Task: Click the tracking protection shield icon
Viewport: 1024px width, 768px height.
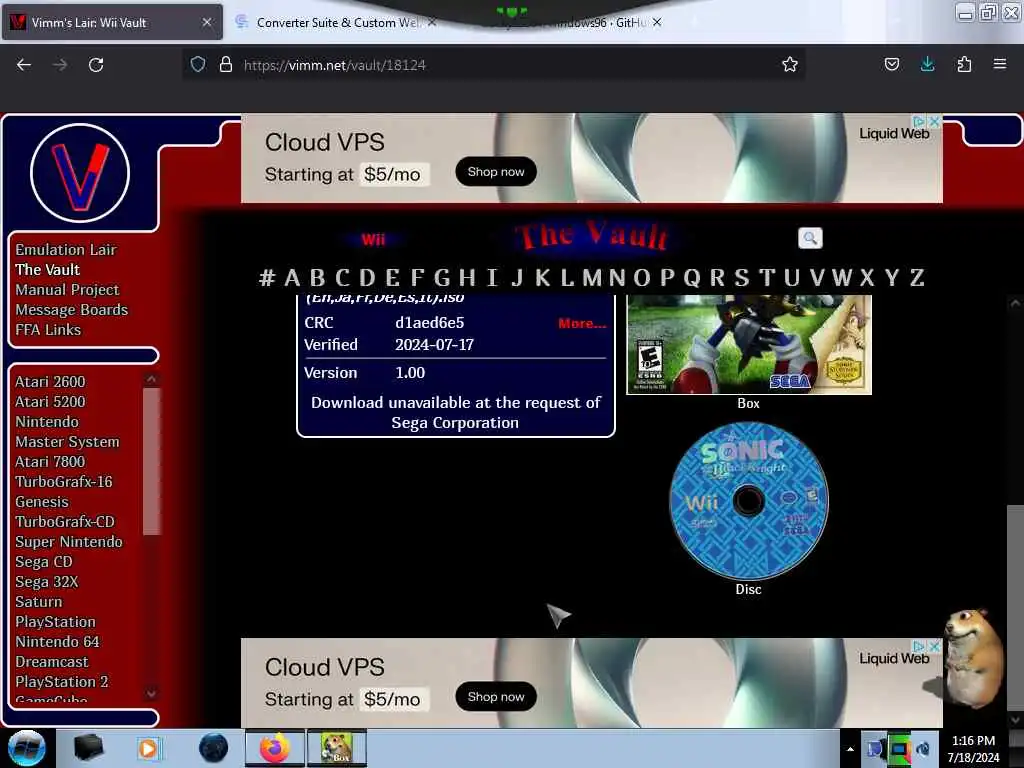Action: [x=198, y=64]
